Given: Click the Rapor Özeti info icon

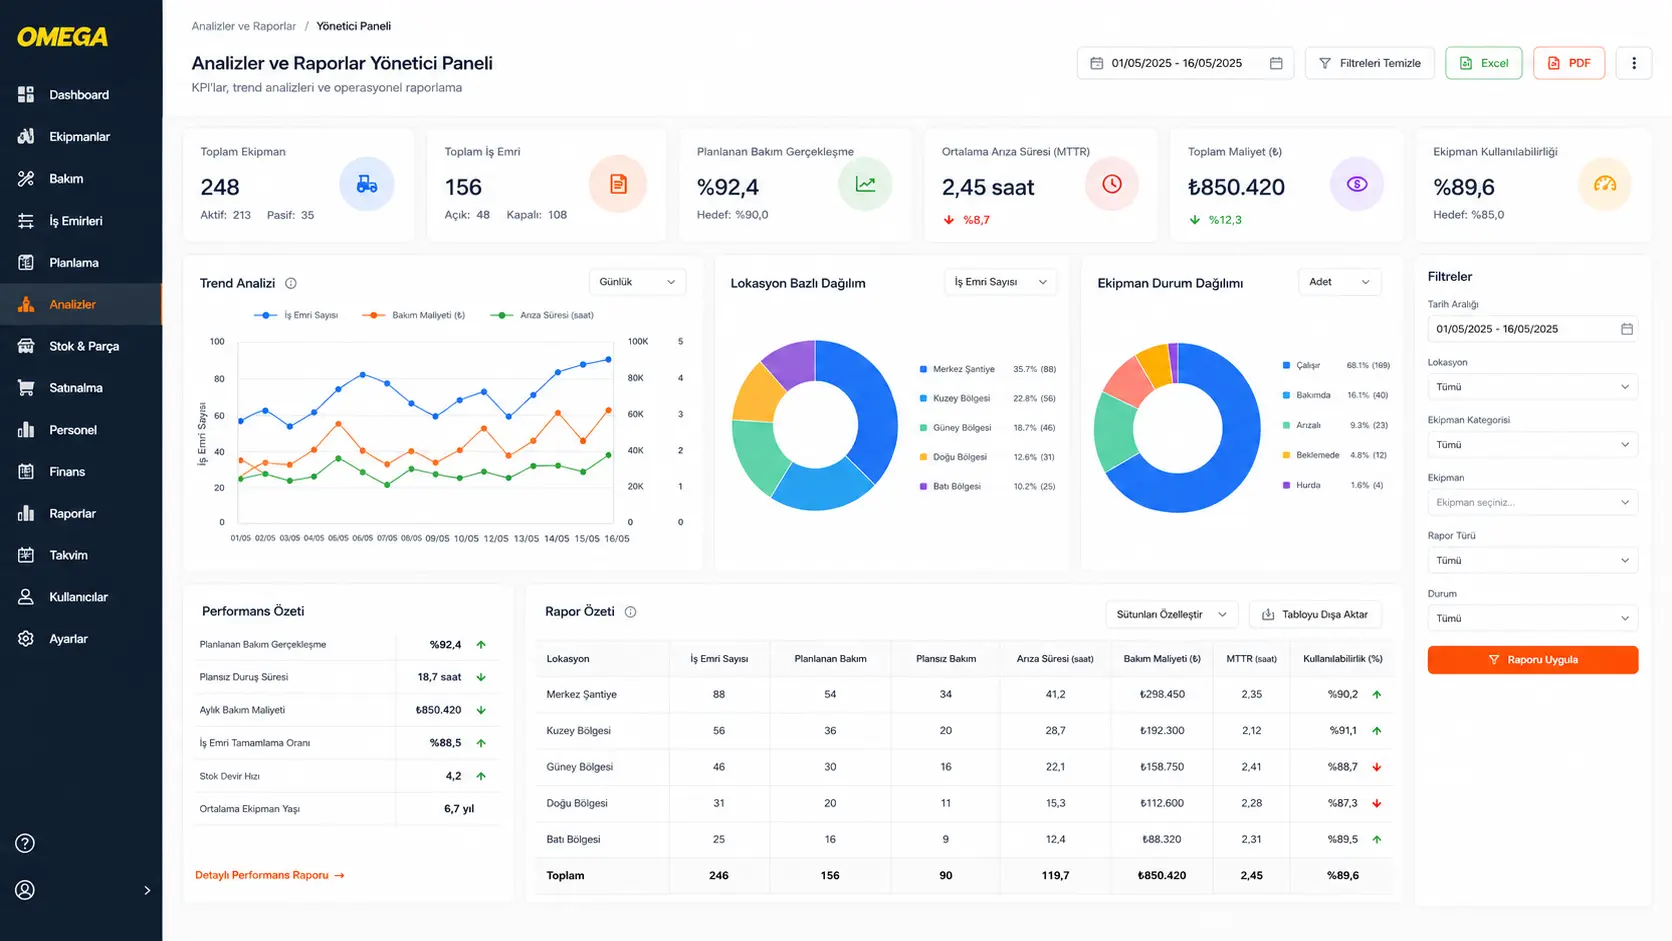Looking at the screenshot, I should 630,612.
